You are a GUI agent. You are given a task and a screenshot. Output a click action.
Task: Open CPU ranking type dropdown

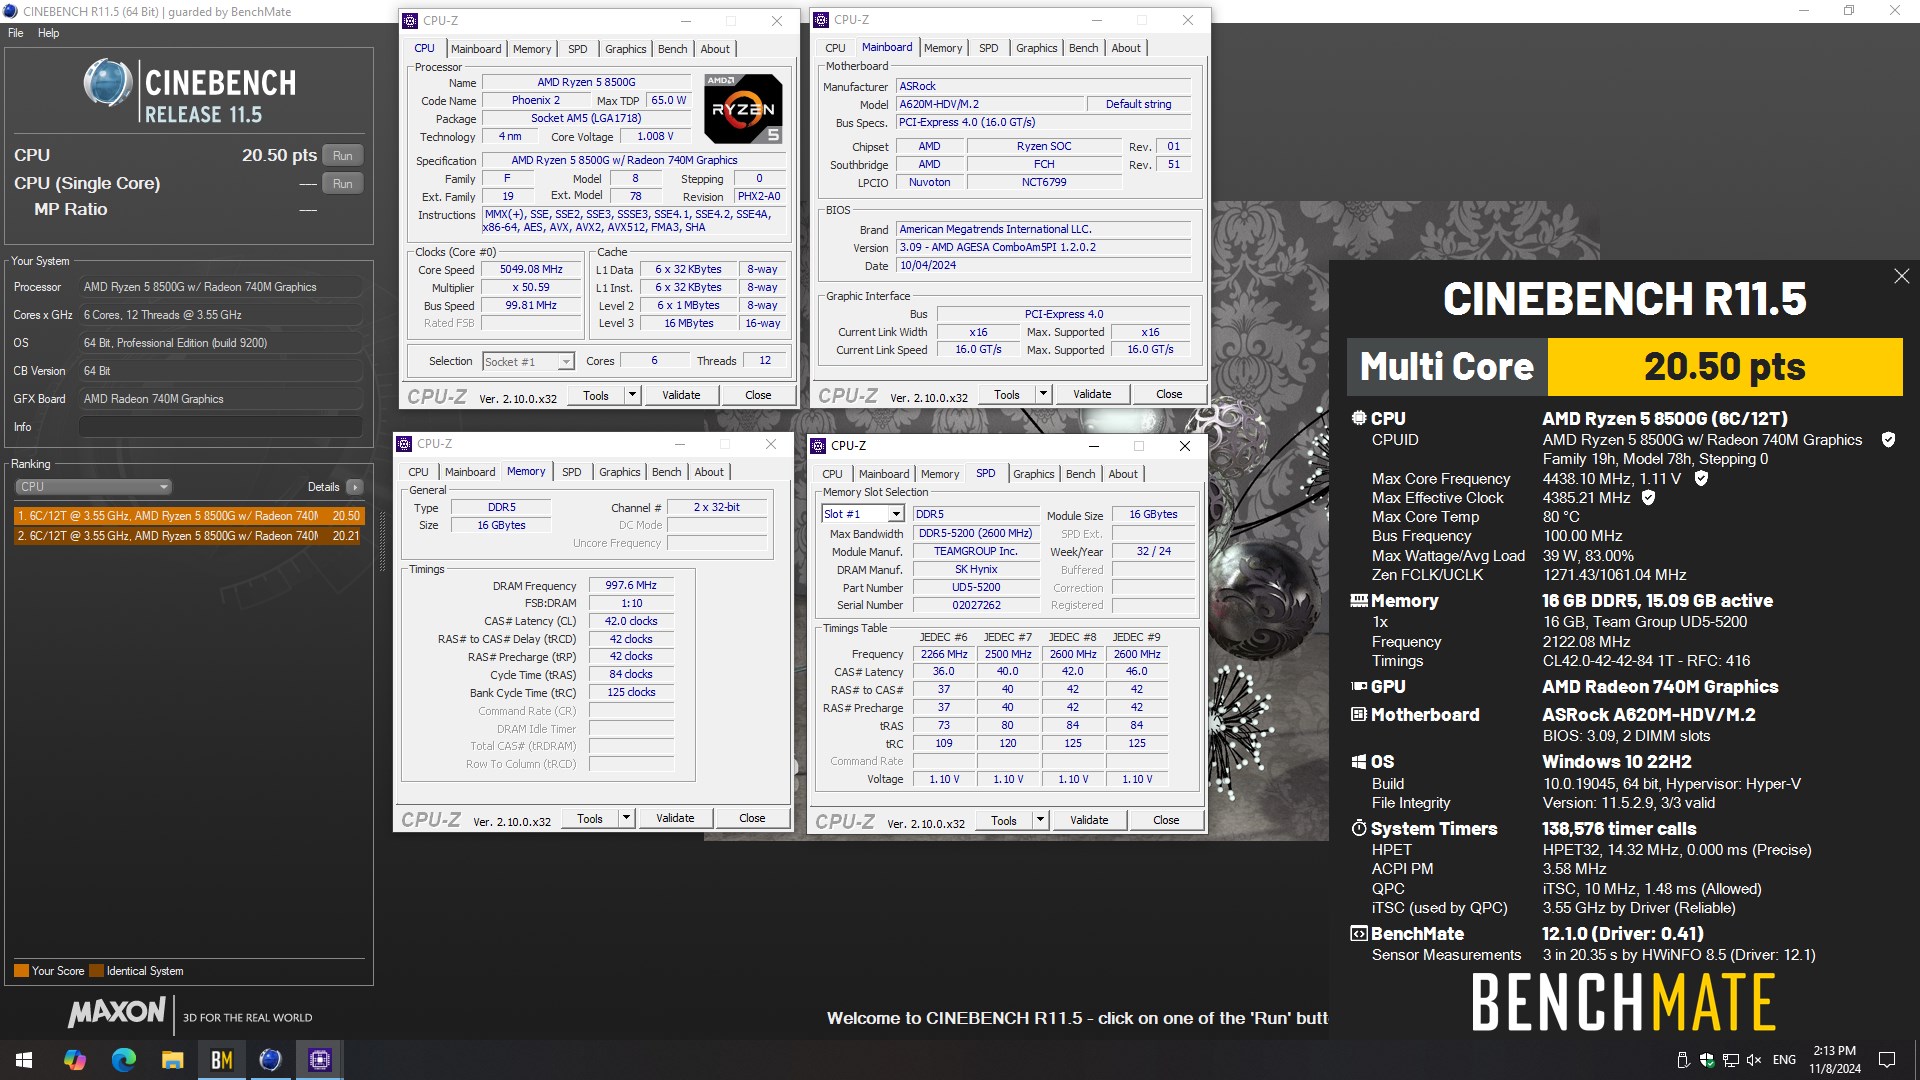93,487
